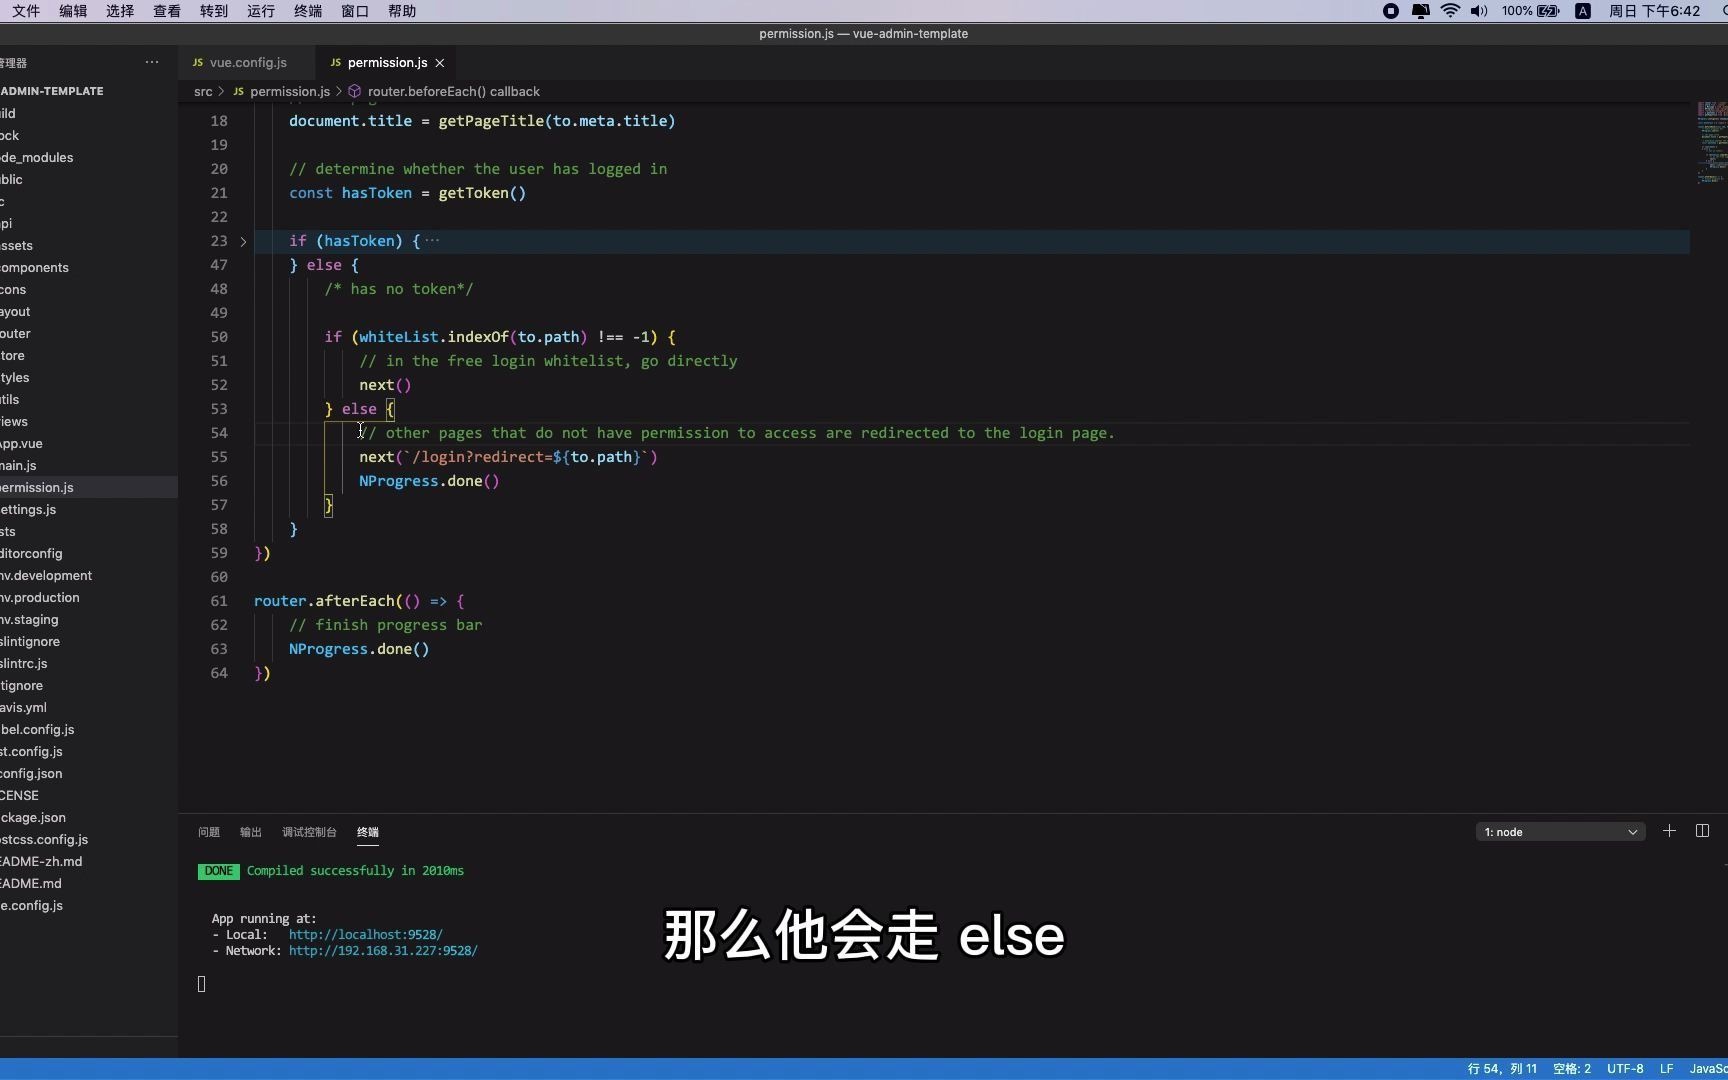Click router.beforeEach() callback breadcrumb
The width and height of the screenshot is (1728, 1080).
tap(454, 91)
